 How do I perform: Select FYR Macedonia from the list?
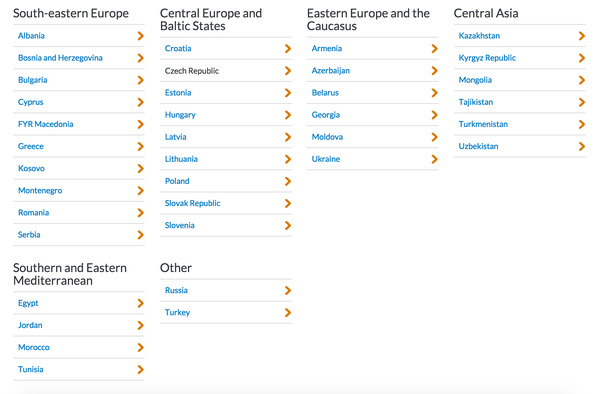point(46,124)
